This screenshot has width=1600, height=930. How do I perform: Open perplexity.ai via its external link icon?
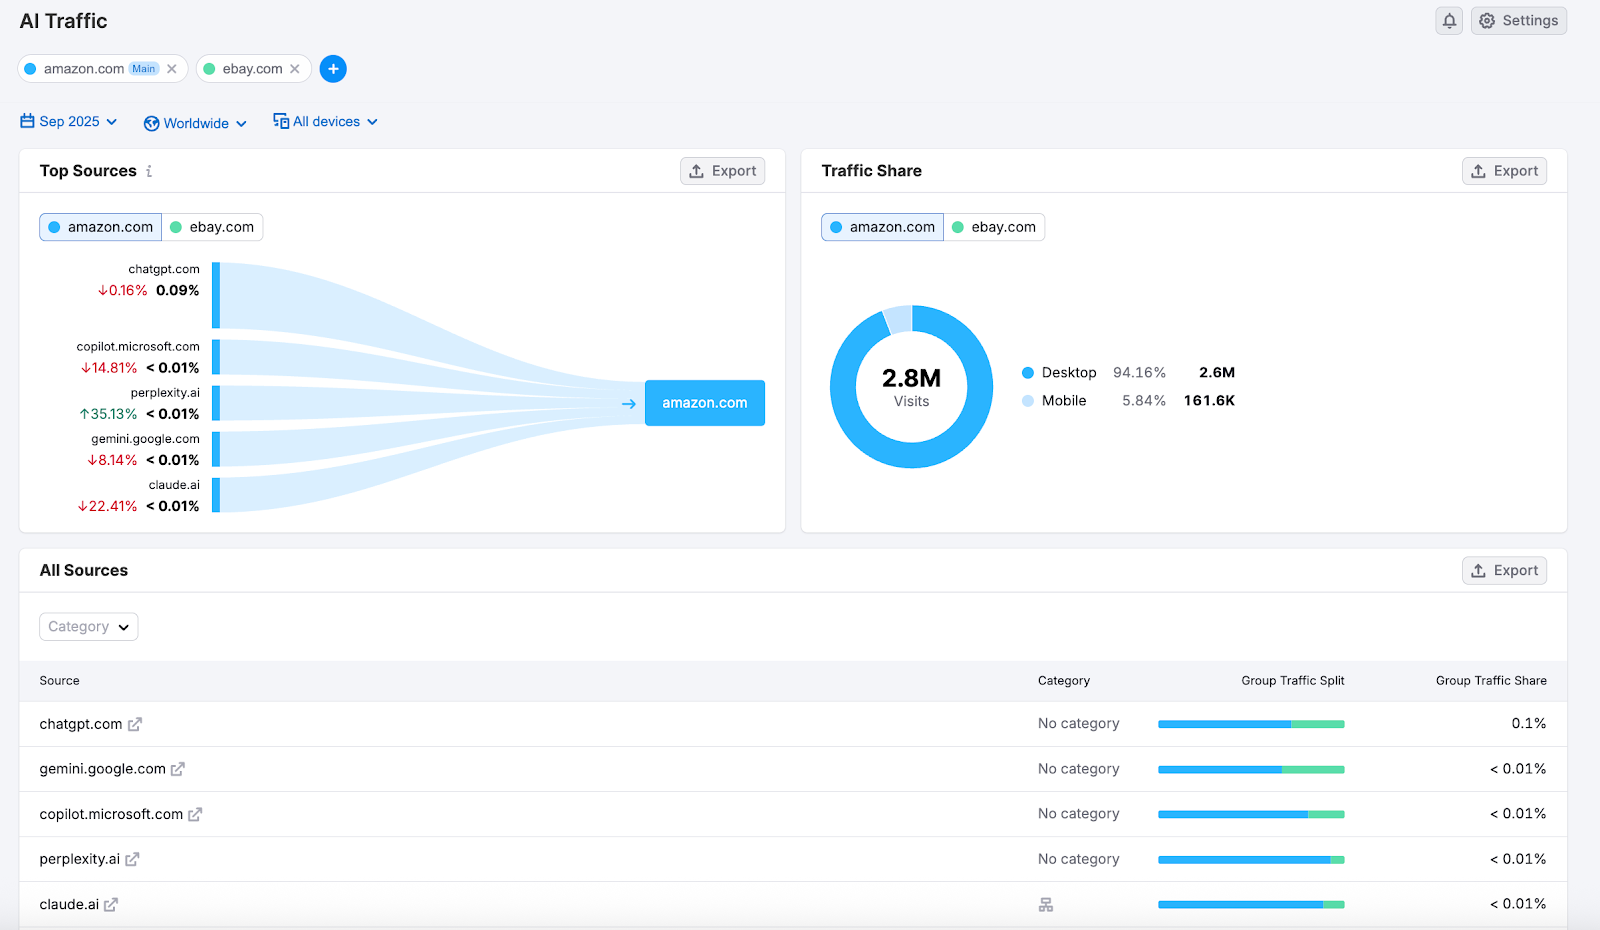point(133,859)
